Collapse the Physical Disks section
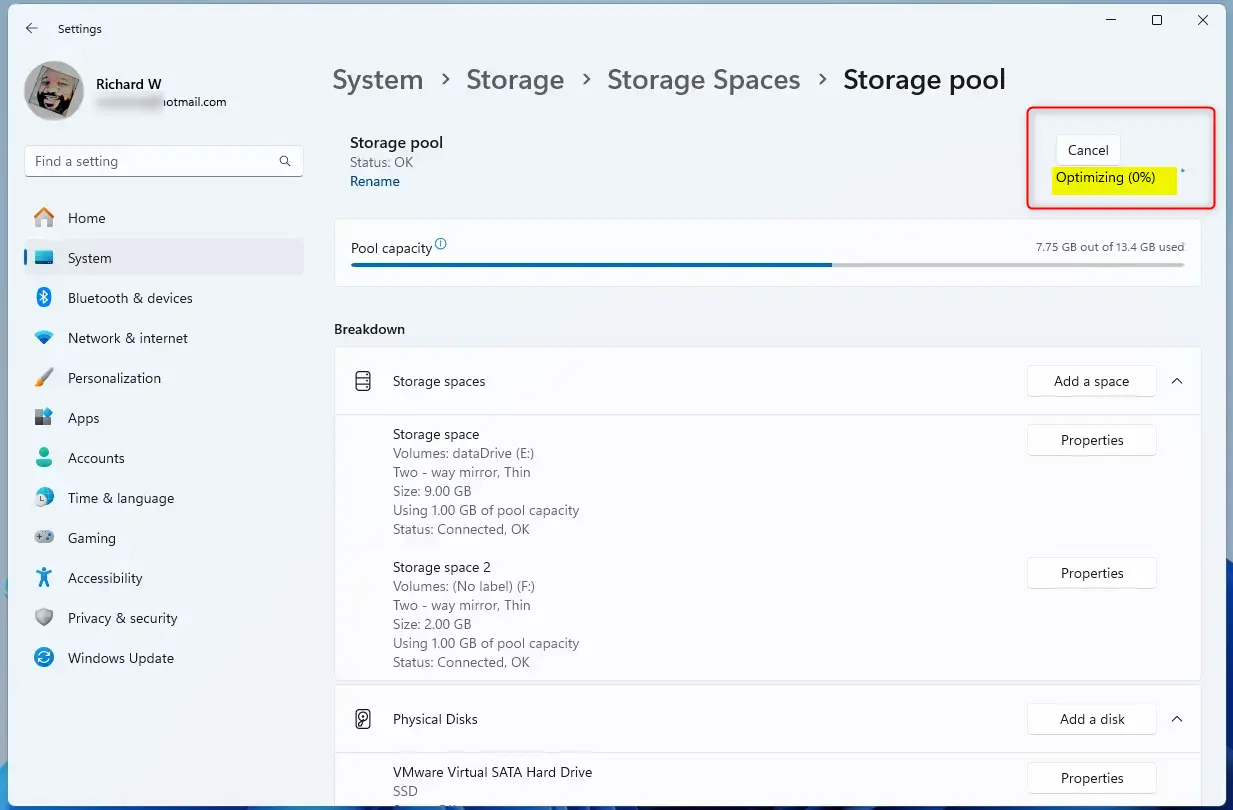 pos(1177,719)
